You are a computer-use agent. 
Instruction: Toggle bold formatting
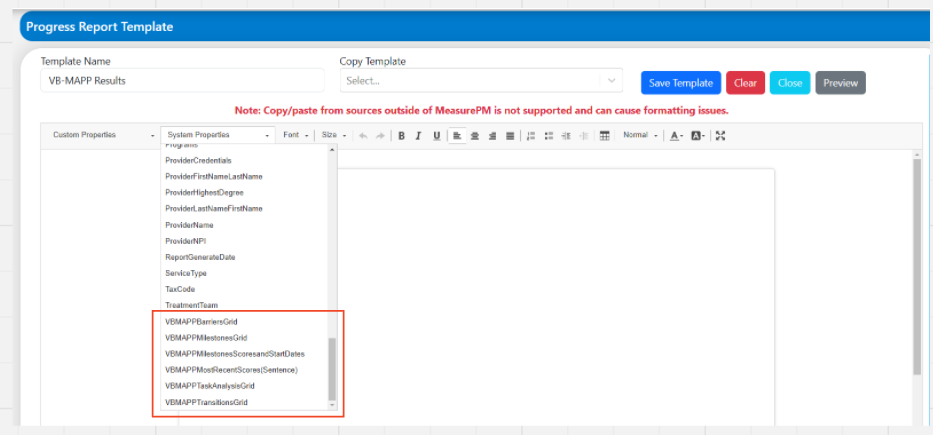click(x=402, y=136)
